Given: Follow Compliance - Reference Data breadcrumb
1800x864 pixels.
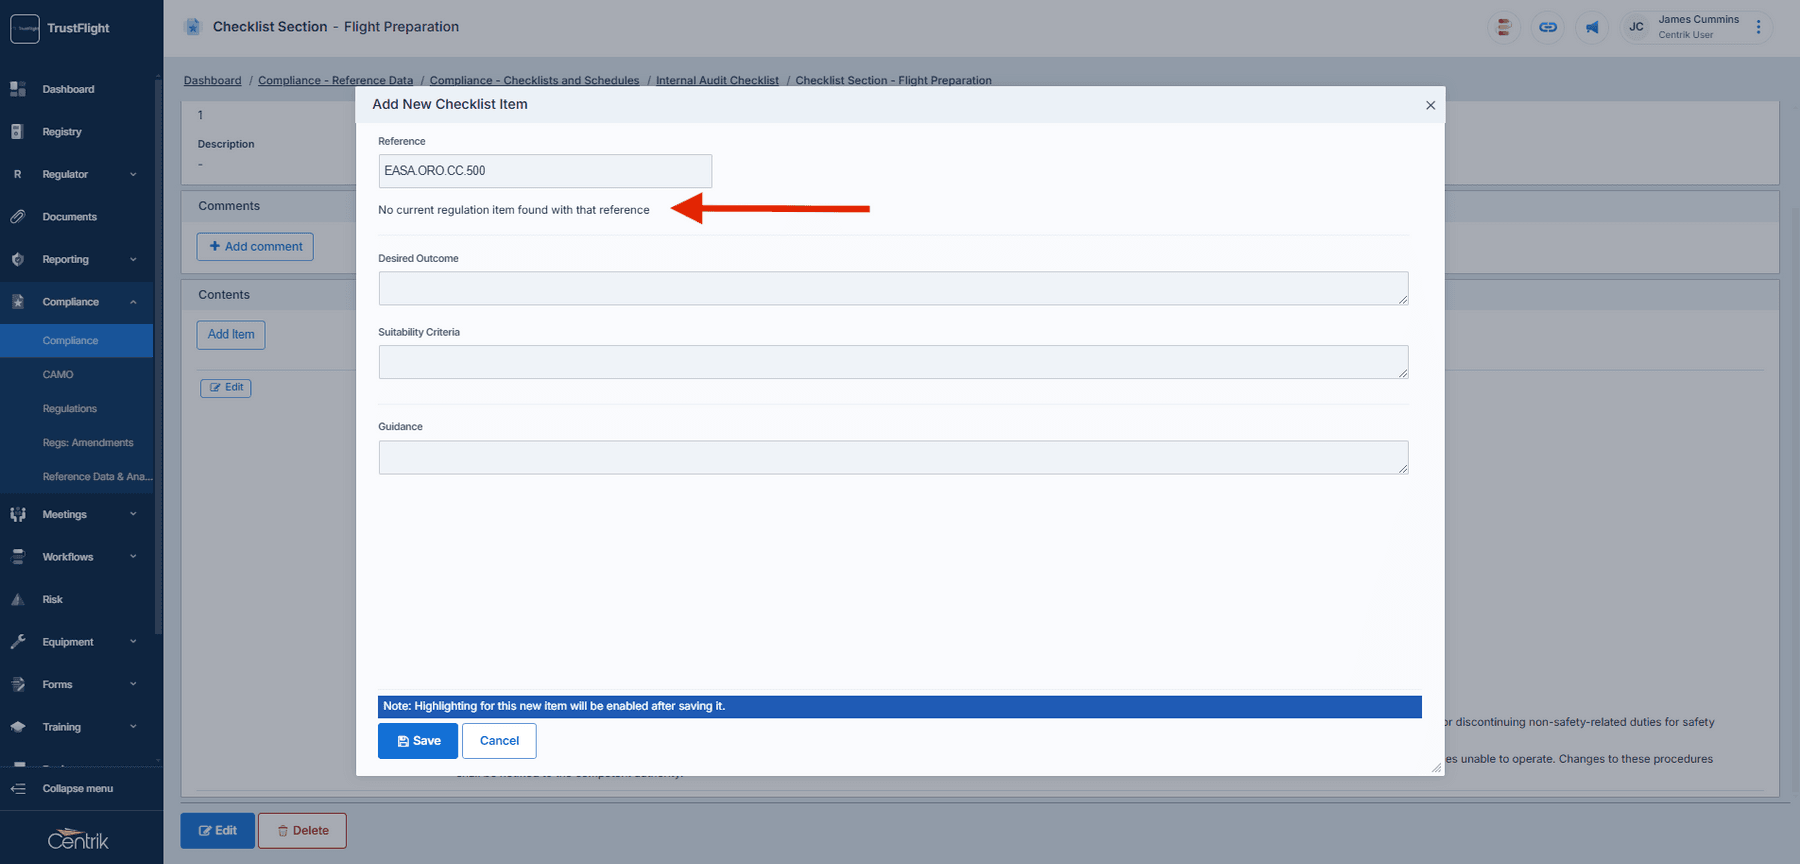Looking at the screenshot, I should tap(335, 81).
